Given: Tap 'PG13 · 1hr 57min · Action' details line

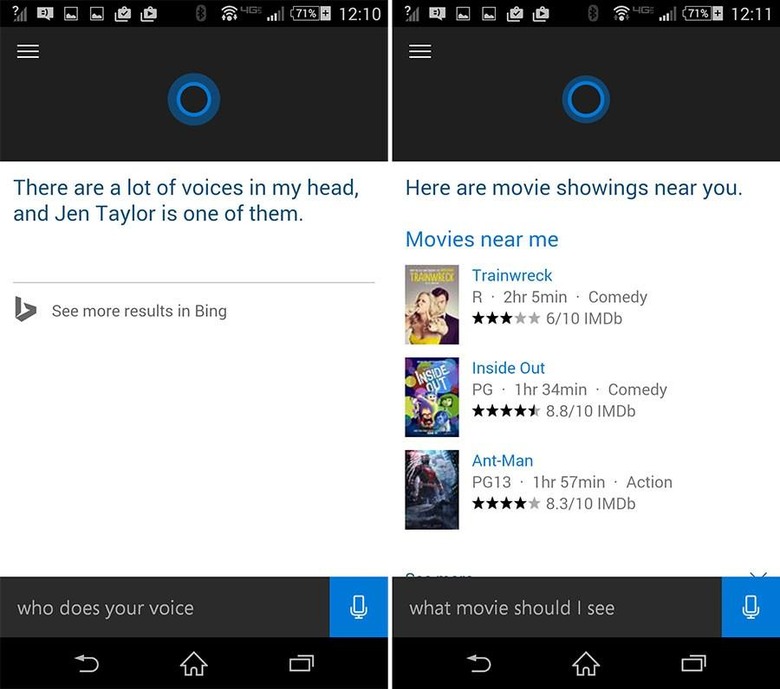Looking at the screenshot, I should (572, 482).
